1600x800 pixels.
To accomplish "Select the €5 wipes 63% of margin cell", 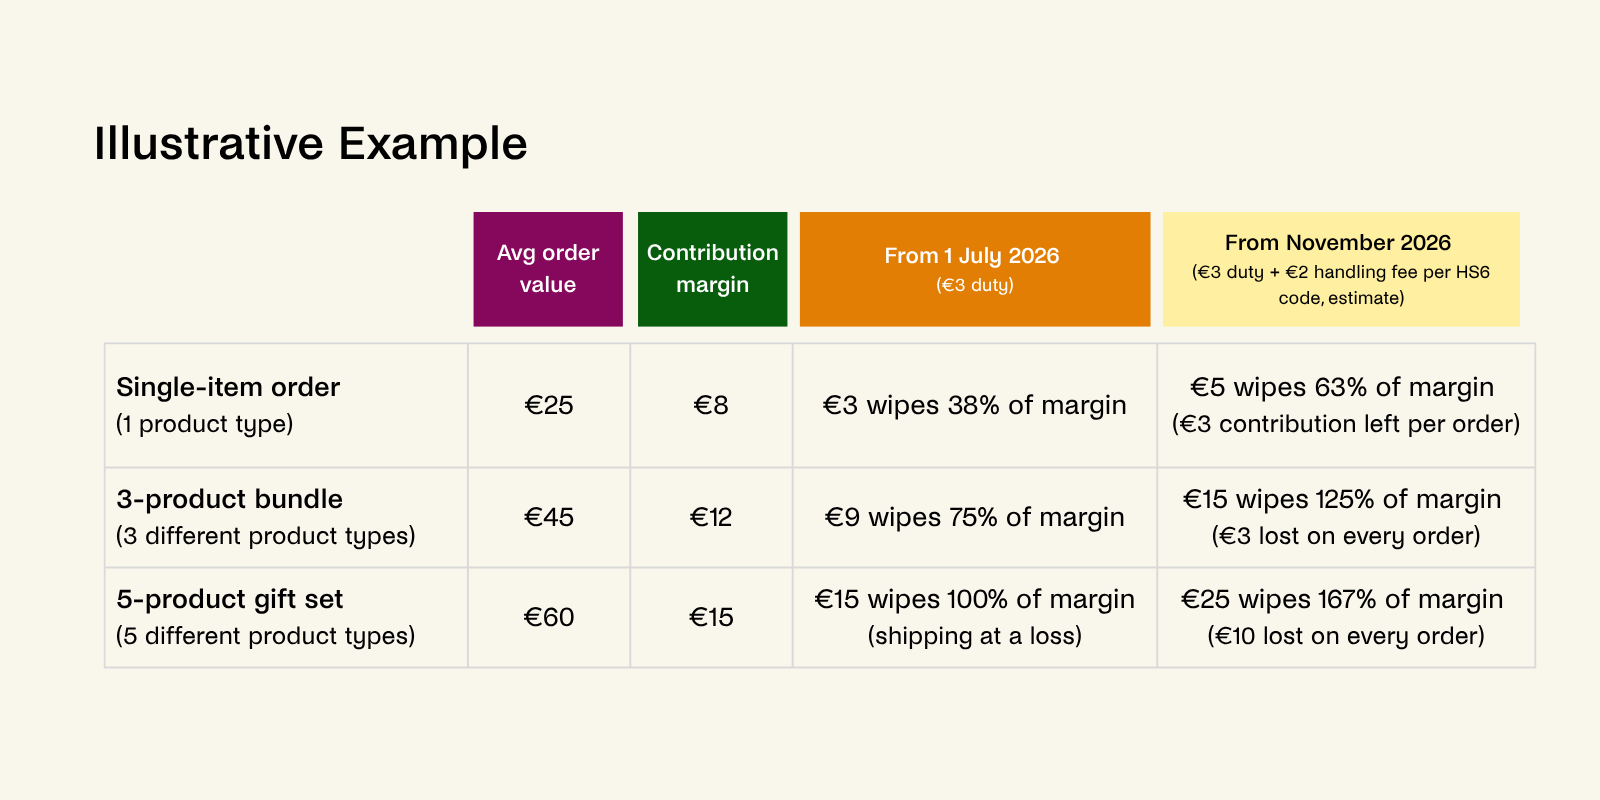I will 1346,405.
